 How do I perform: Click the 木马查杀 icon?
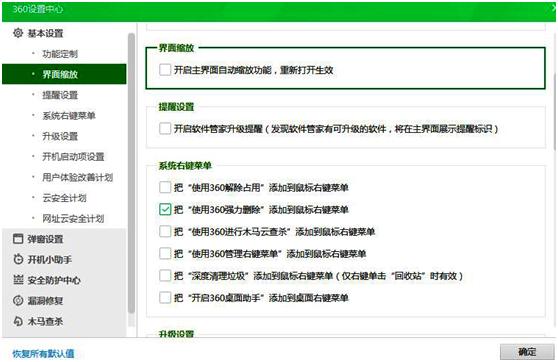[18, 321]
